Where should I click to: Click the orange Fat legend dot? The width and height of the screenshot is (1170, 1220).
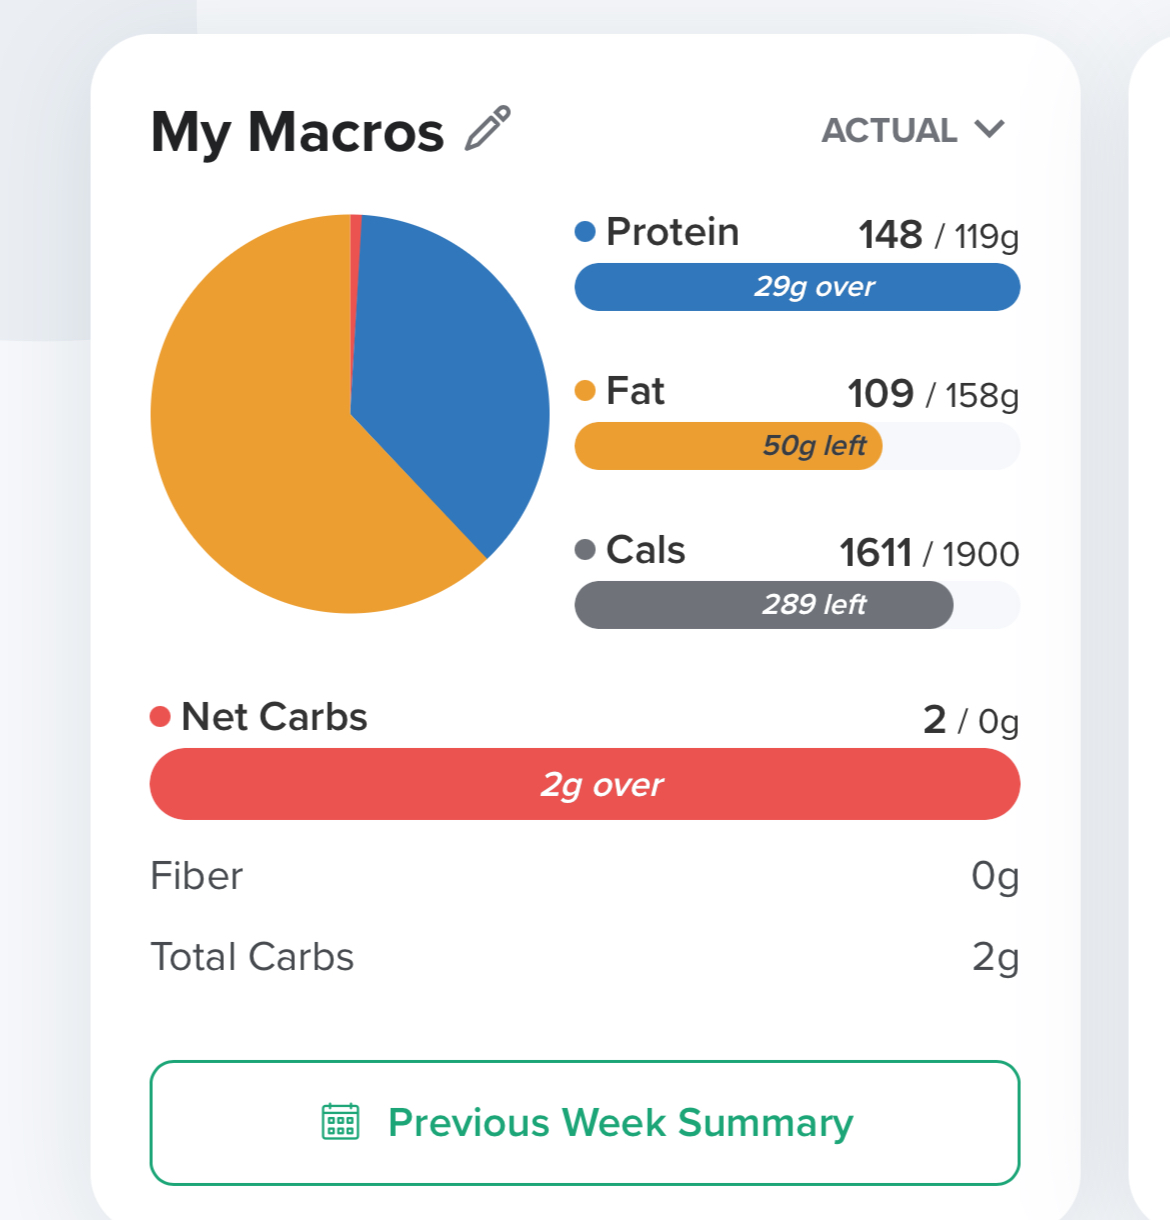(585, 391)
